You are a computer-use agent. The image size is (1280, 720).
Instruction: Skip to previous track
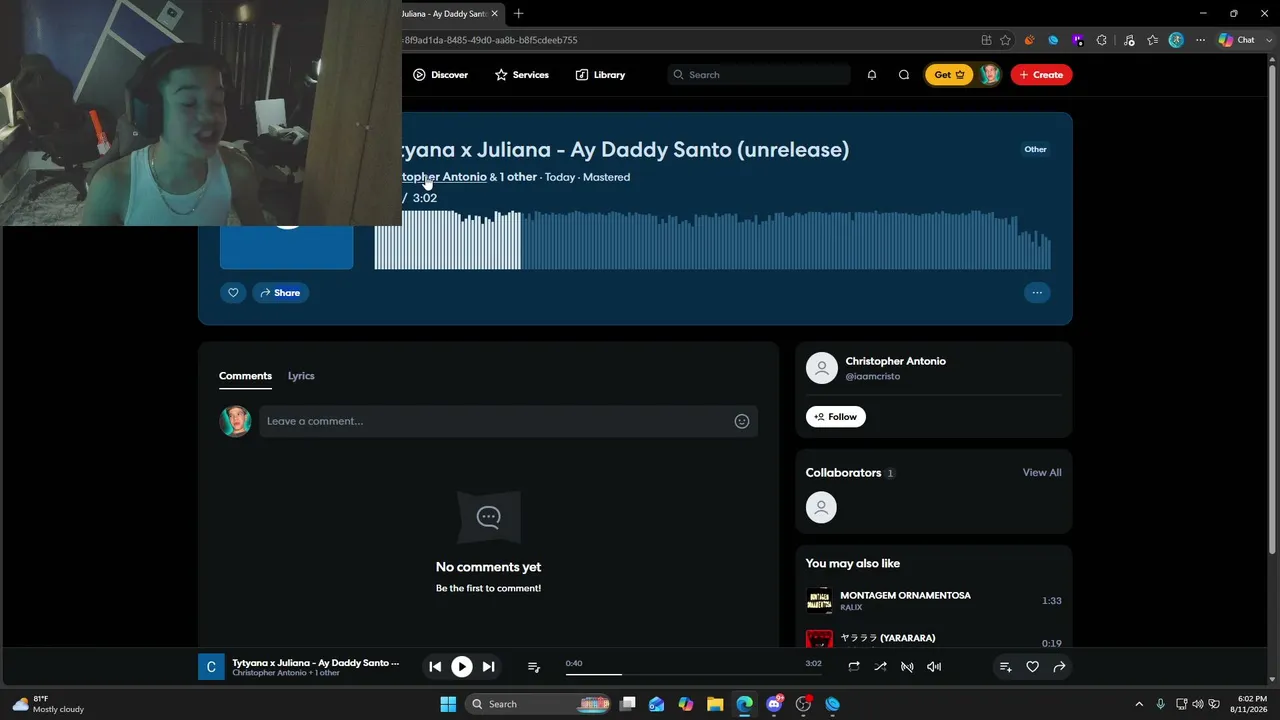pyautogui.click(x=435, y=667)
